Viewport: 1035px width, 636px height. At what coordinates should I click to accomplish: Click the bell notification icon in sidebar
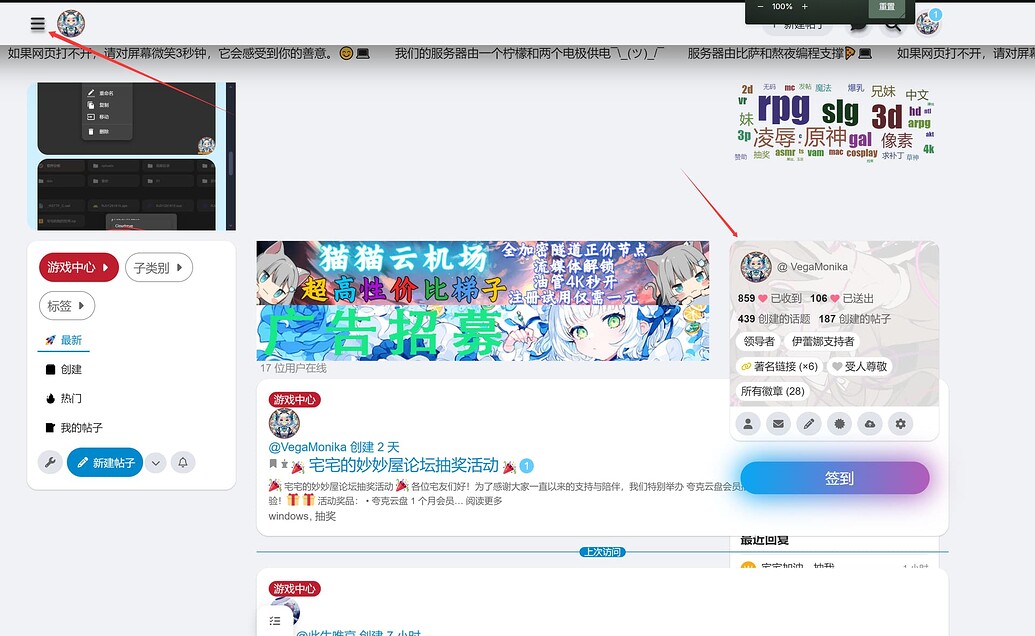pos(183,462)
